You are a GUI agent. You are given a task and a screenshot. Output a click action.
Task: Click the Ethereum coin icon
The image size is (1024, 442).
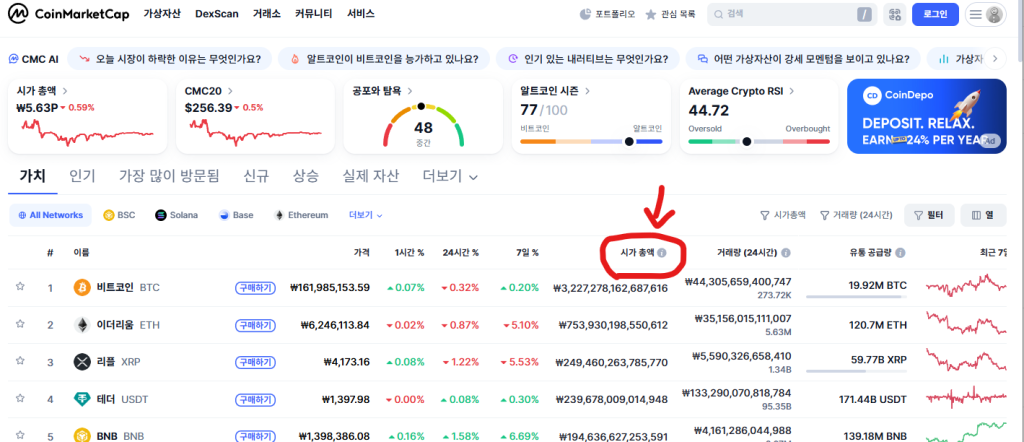(82, 325)
